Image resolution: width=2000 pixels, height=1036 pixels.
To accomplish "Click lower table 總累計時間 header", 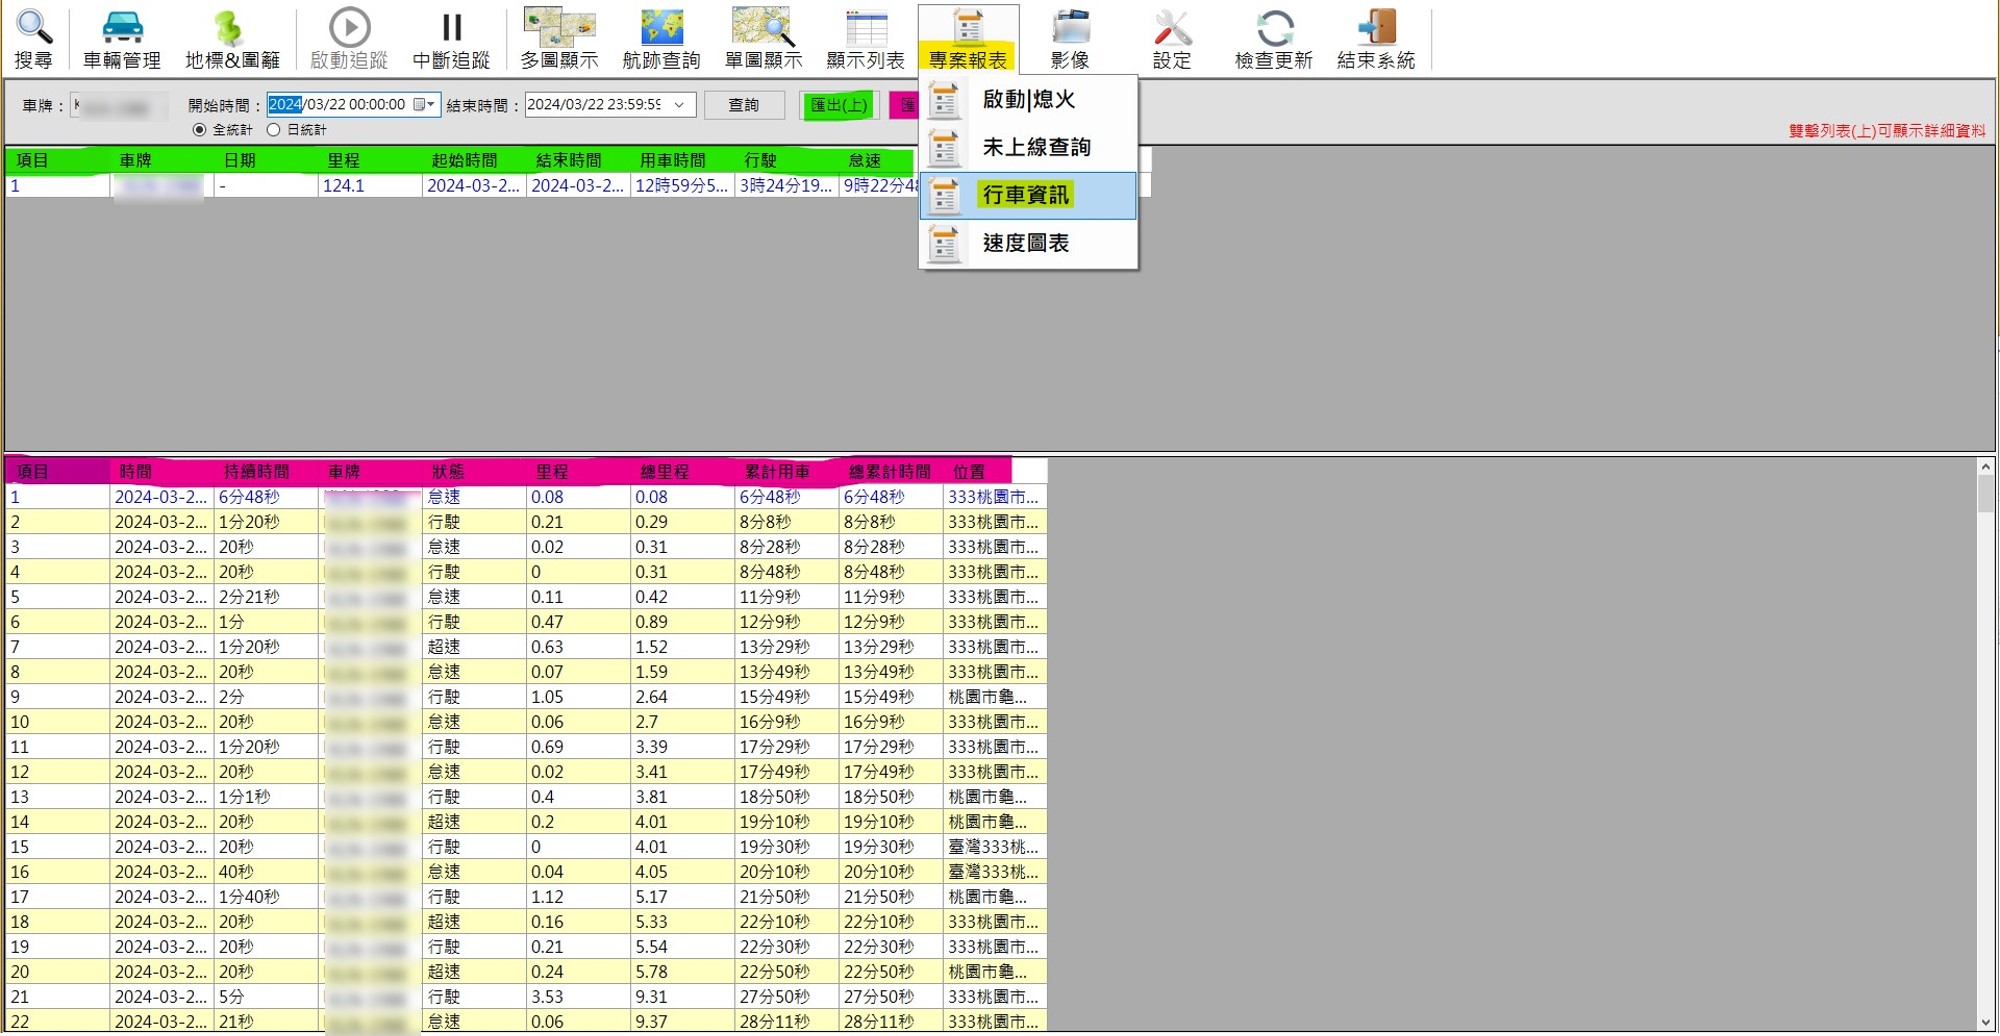I will tap(890, 471).
